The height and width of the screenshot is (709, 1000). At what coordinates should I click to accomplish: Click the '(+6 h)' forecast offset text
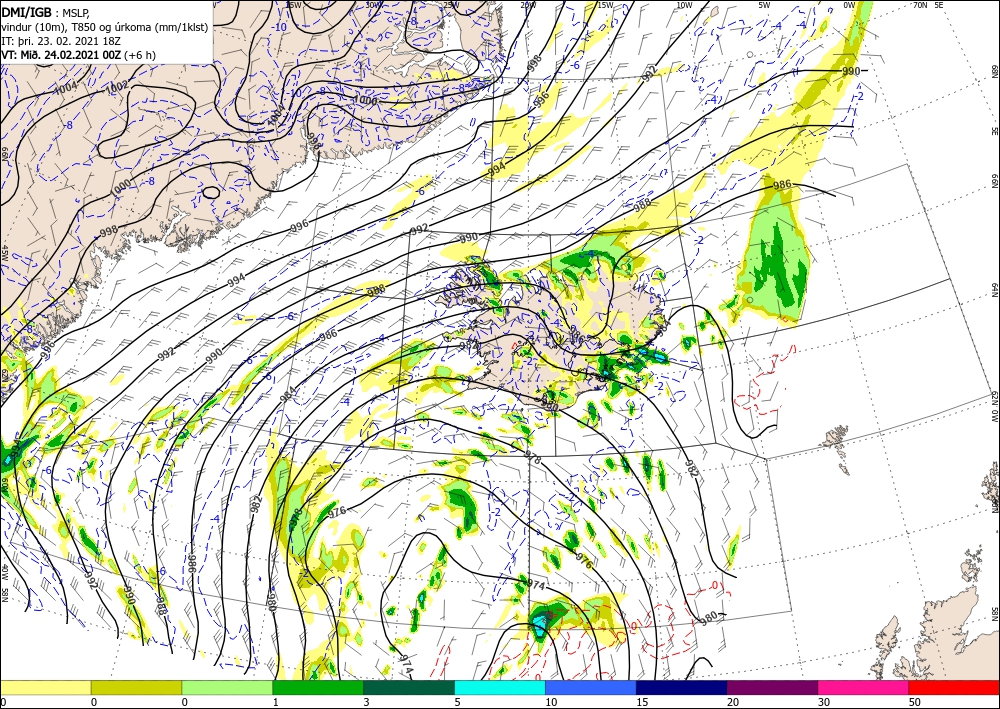[x=140, y=55]
